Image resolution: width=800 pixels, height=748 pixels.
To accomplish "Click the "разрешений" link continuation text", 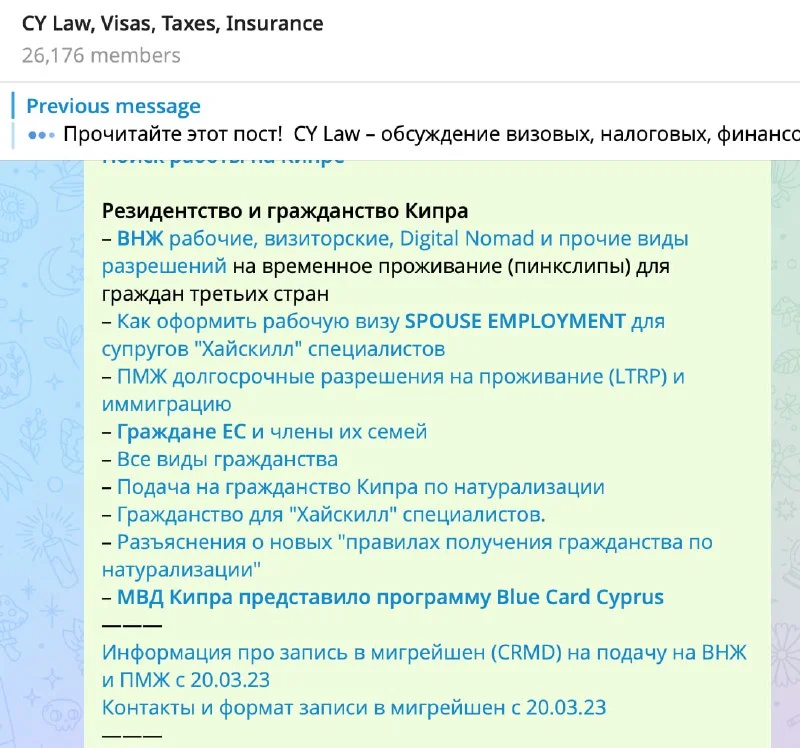I will coord(164,266).
